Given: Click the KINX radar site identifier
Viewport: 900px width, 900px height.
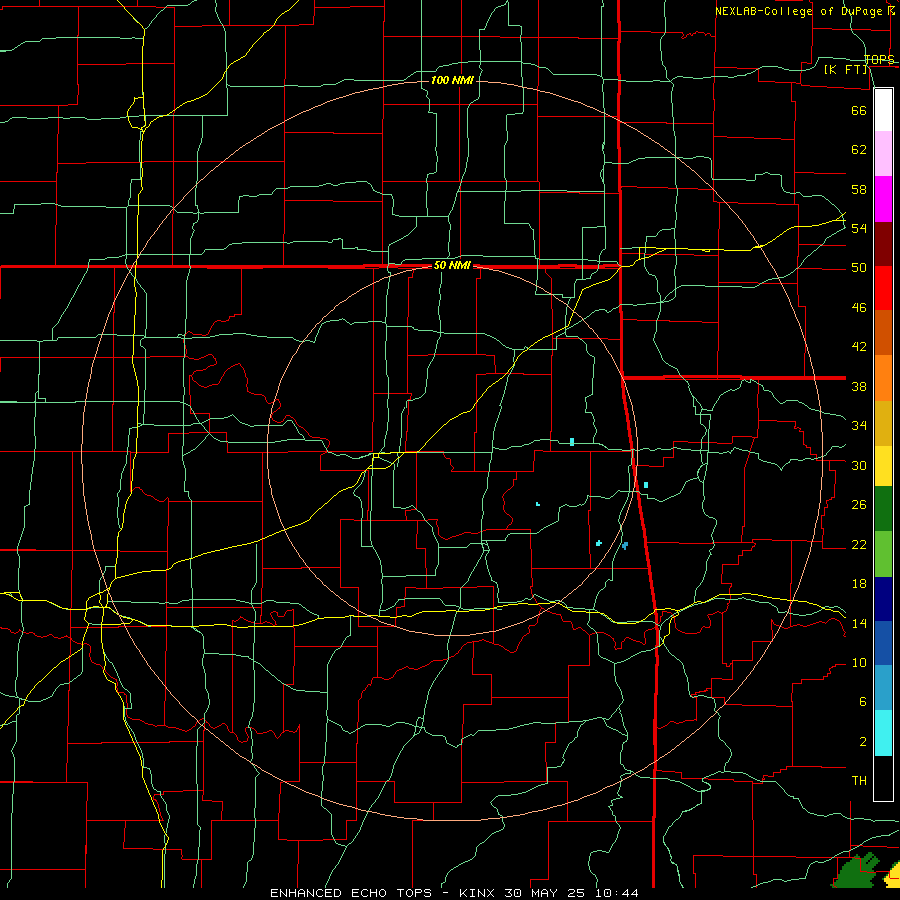Looking at the screenshot, I should (x=479, y=893).
